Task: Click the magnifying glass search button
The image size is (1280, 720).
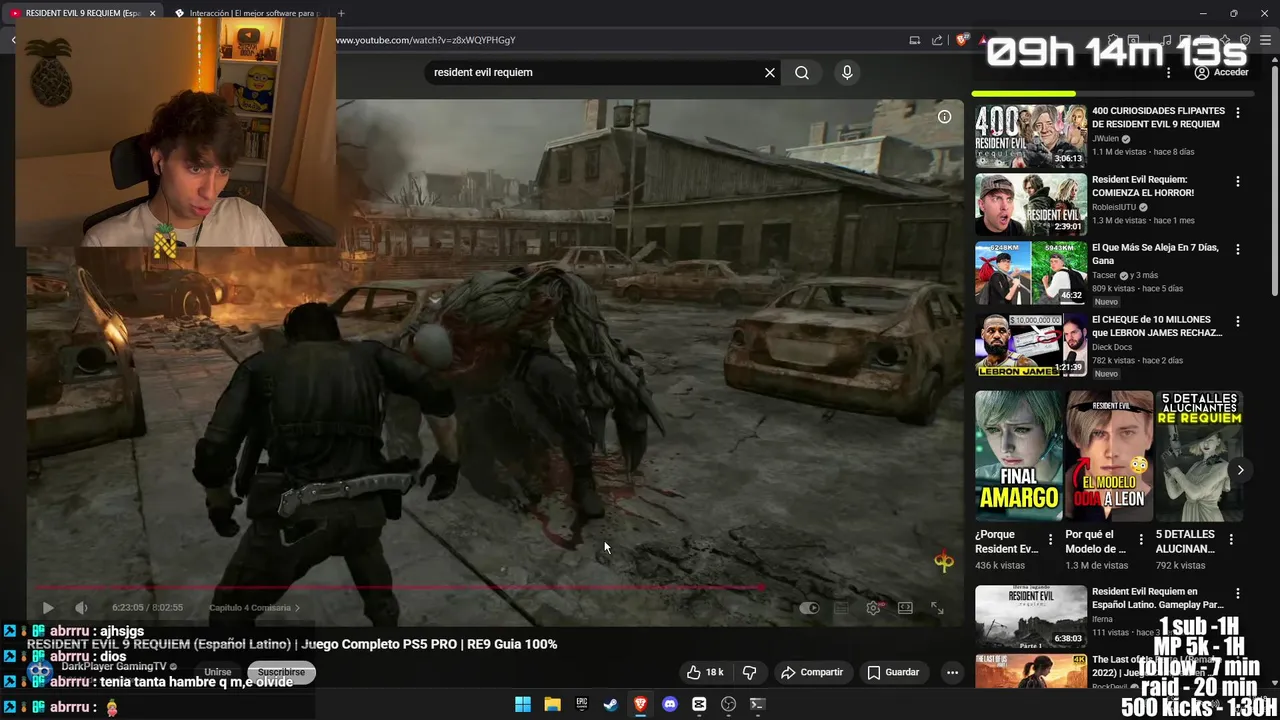Action: pos(802,72)
